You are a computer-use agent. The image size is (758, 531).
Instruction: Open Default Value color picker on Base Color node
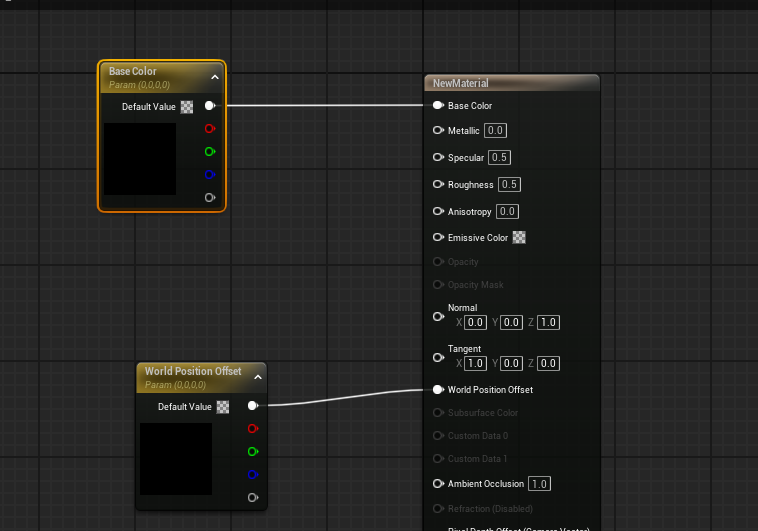187,107
